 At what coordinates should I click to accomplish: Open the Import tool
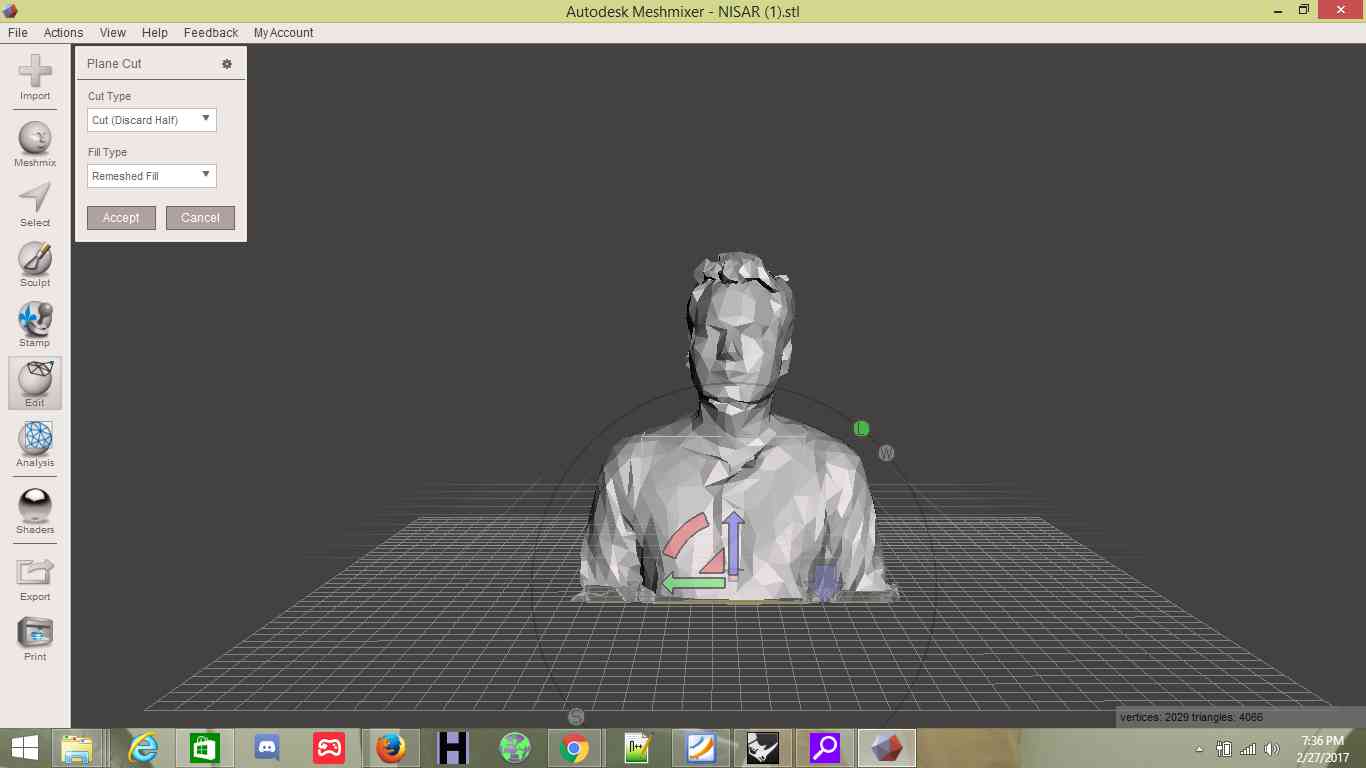click(x=35, y=78)
